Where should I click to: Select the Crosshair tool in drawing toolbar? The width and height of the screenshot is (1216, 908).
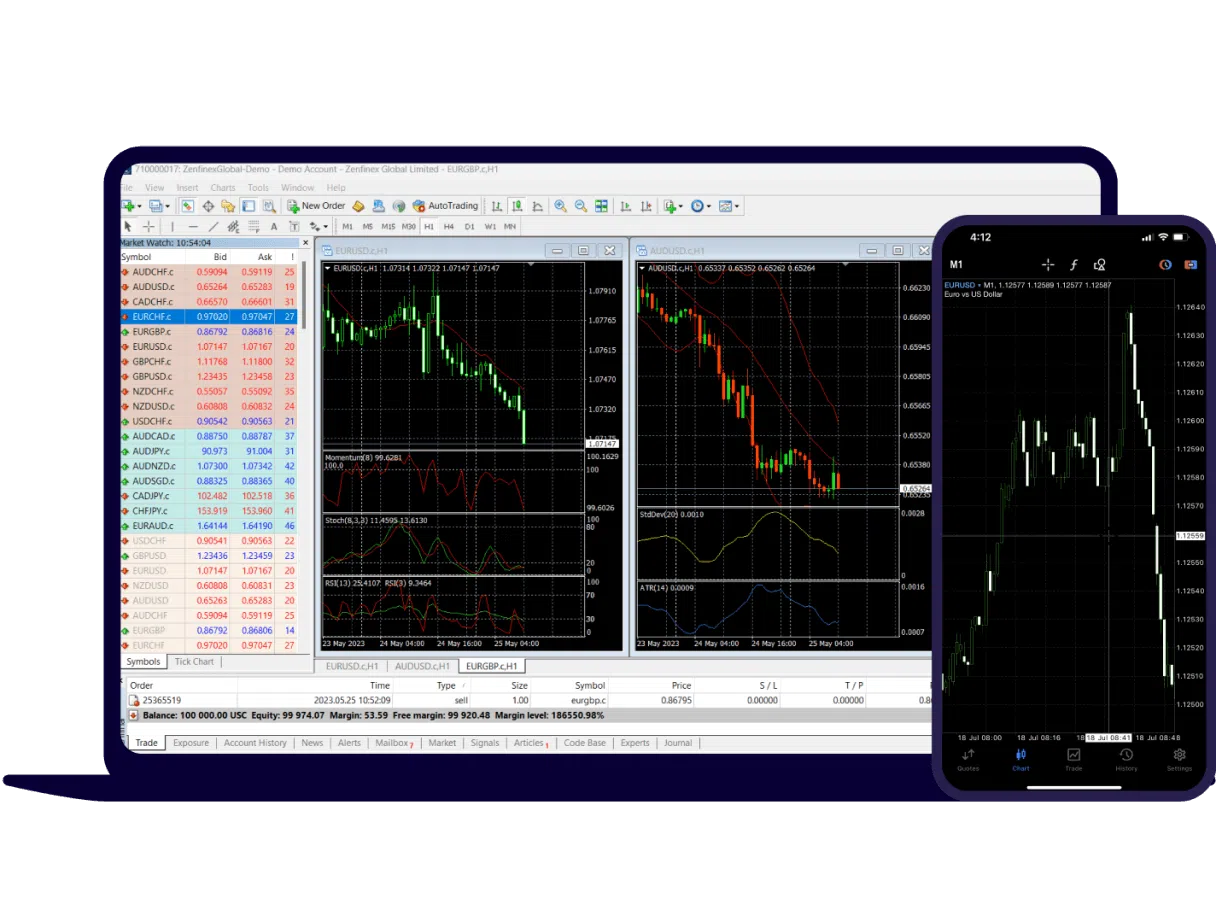click(149, 227)
